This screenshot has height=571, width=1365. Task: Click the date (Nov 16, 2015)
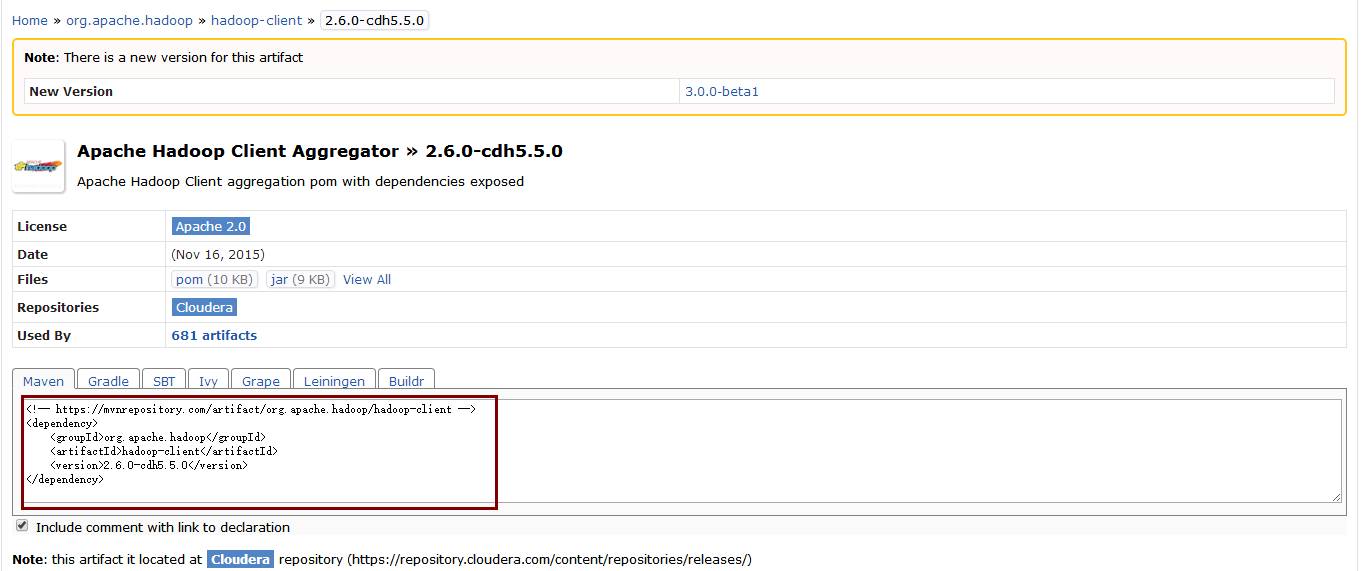coord(218,254)
